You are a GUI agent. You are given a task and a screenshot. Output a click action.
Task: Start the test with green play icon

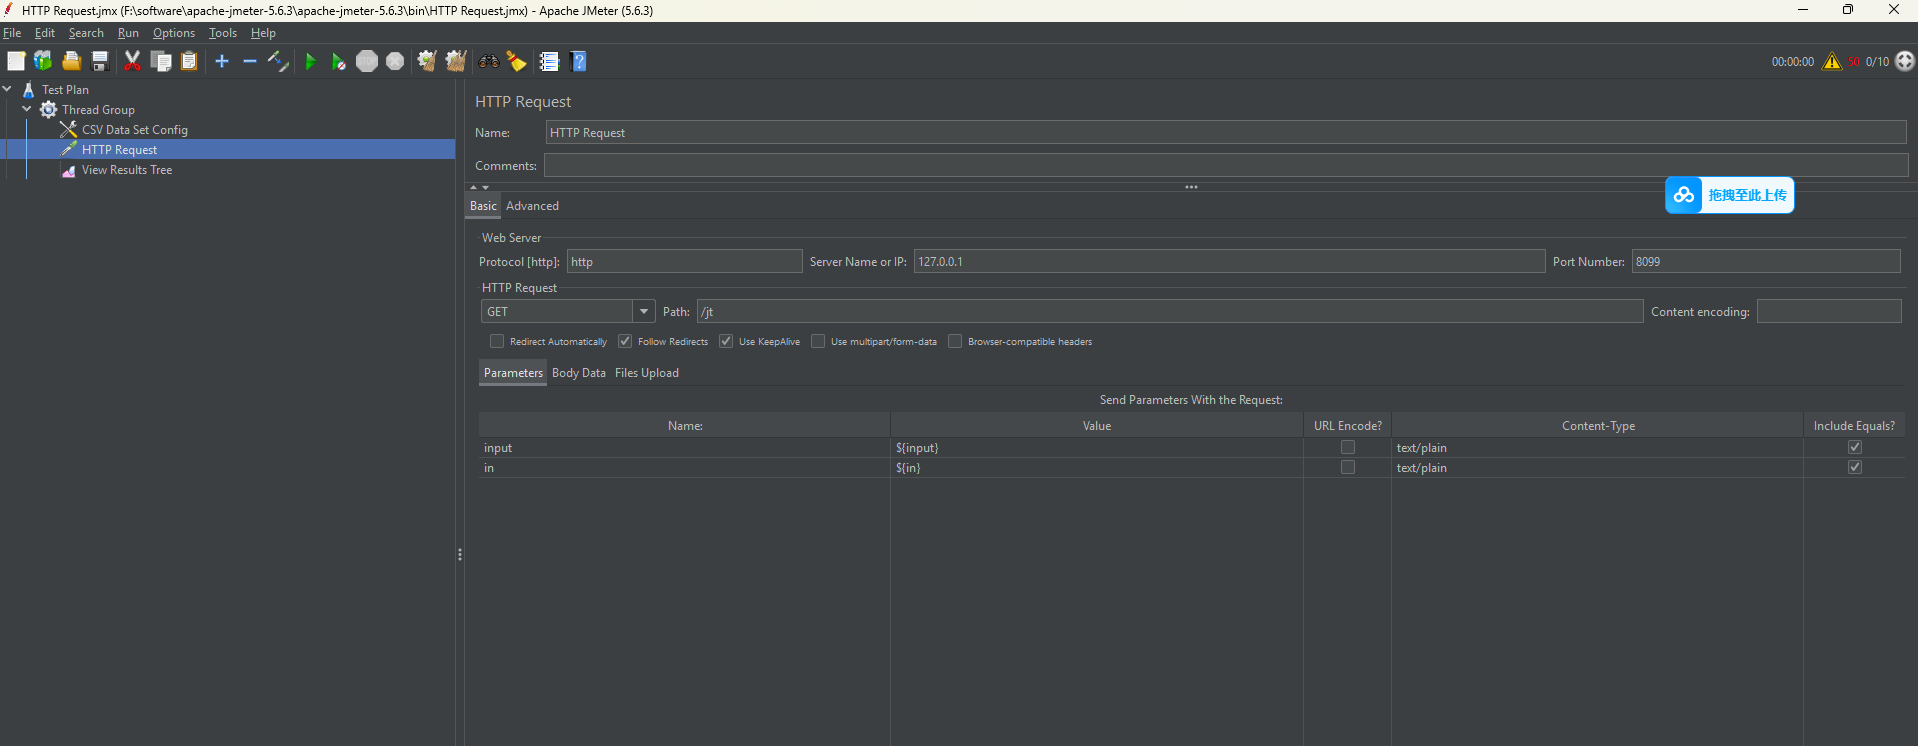310,61
